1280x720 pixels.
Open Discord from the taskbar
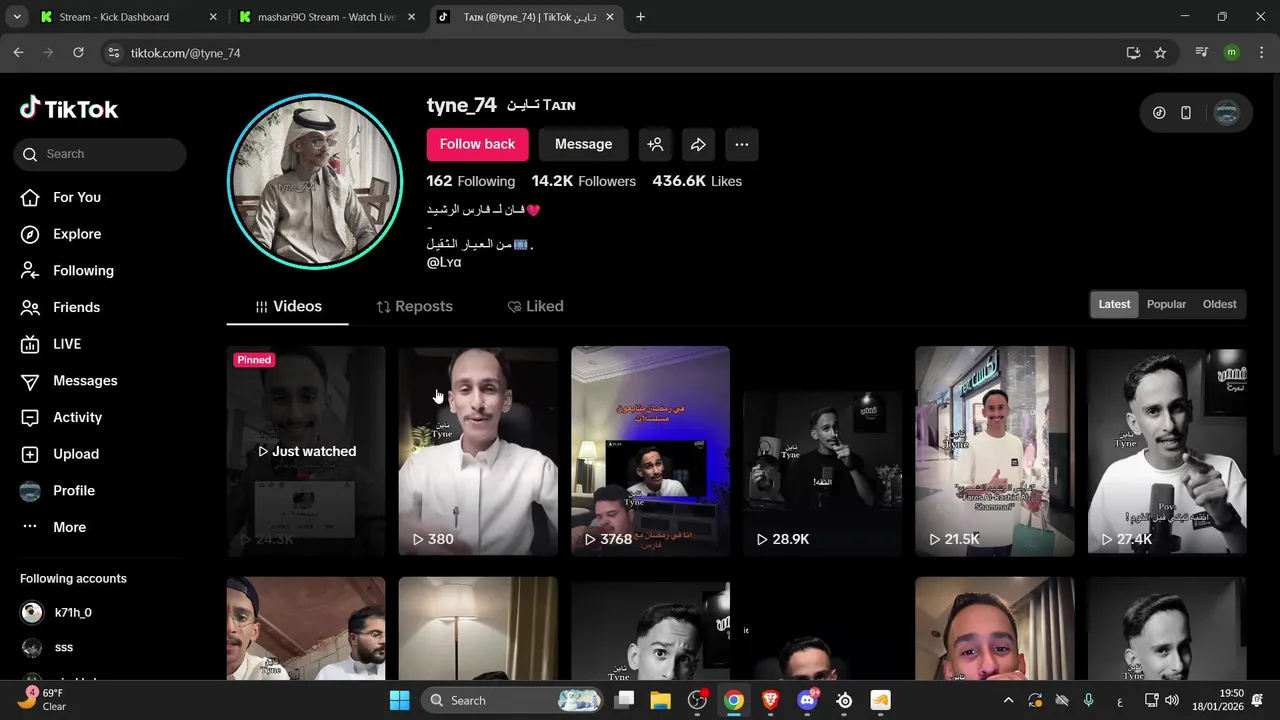coord(808,700)
